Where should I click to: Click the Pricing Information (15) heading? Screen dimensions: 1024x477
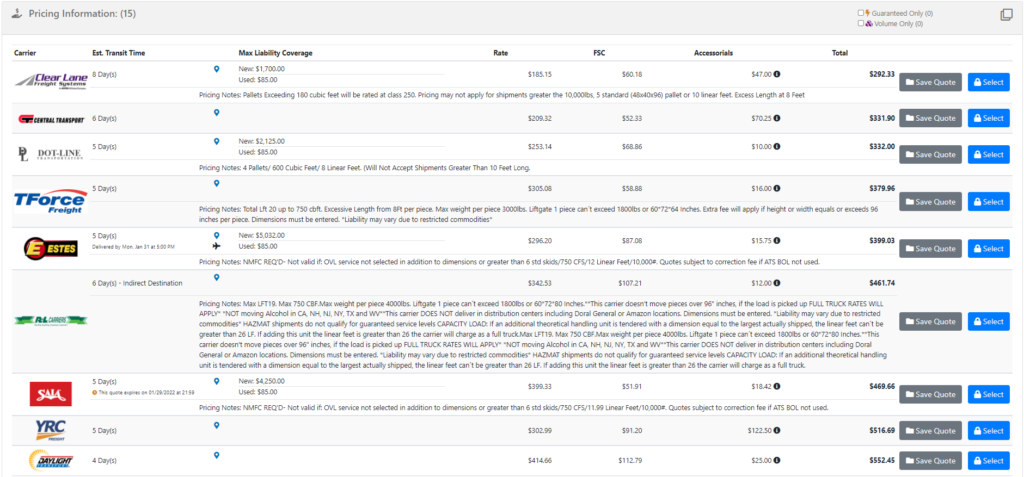(82, 14)
